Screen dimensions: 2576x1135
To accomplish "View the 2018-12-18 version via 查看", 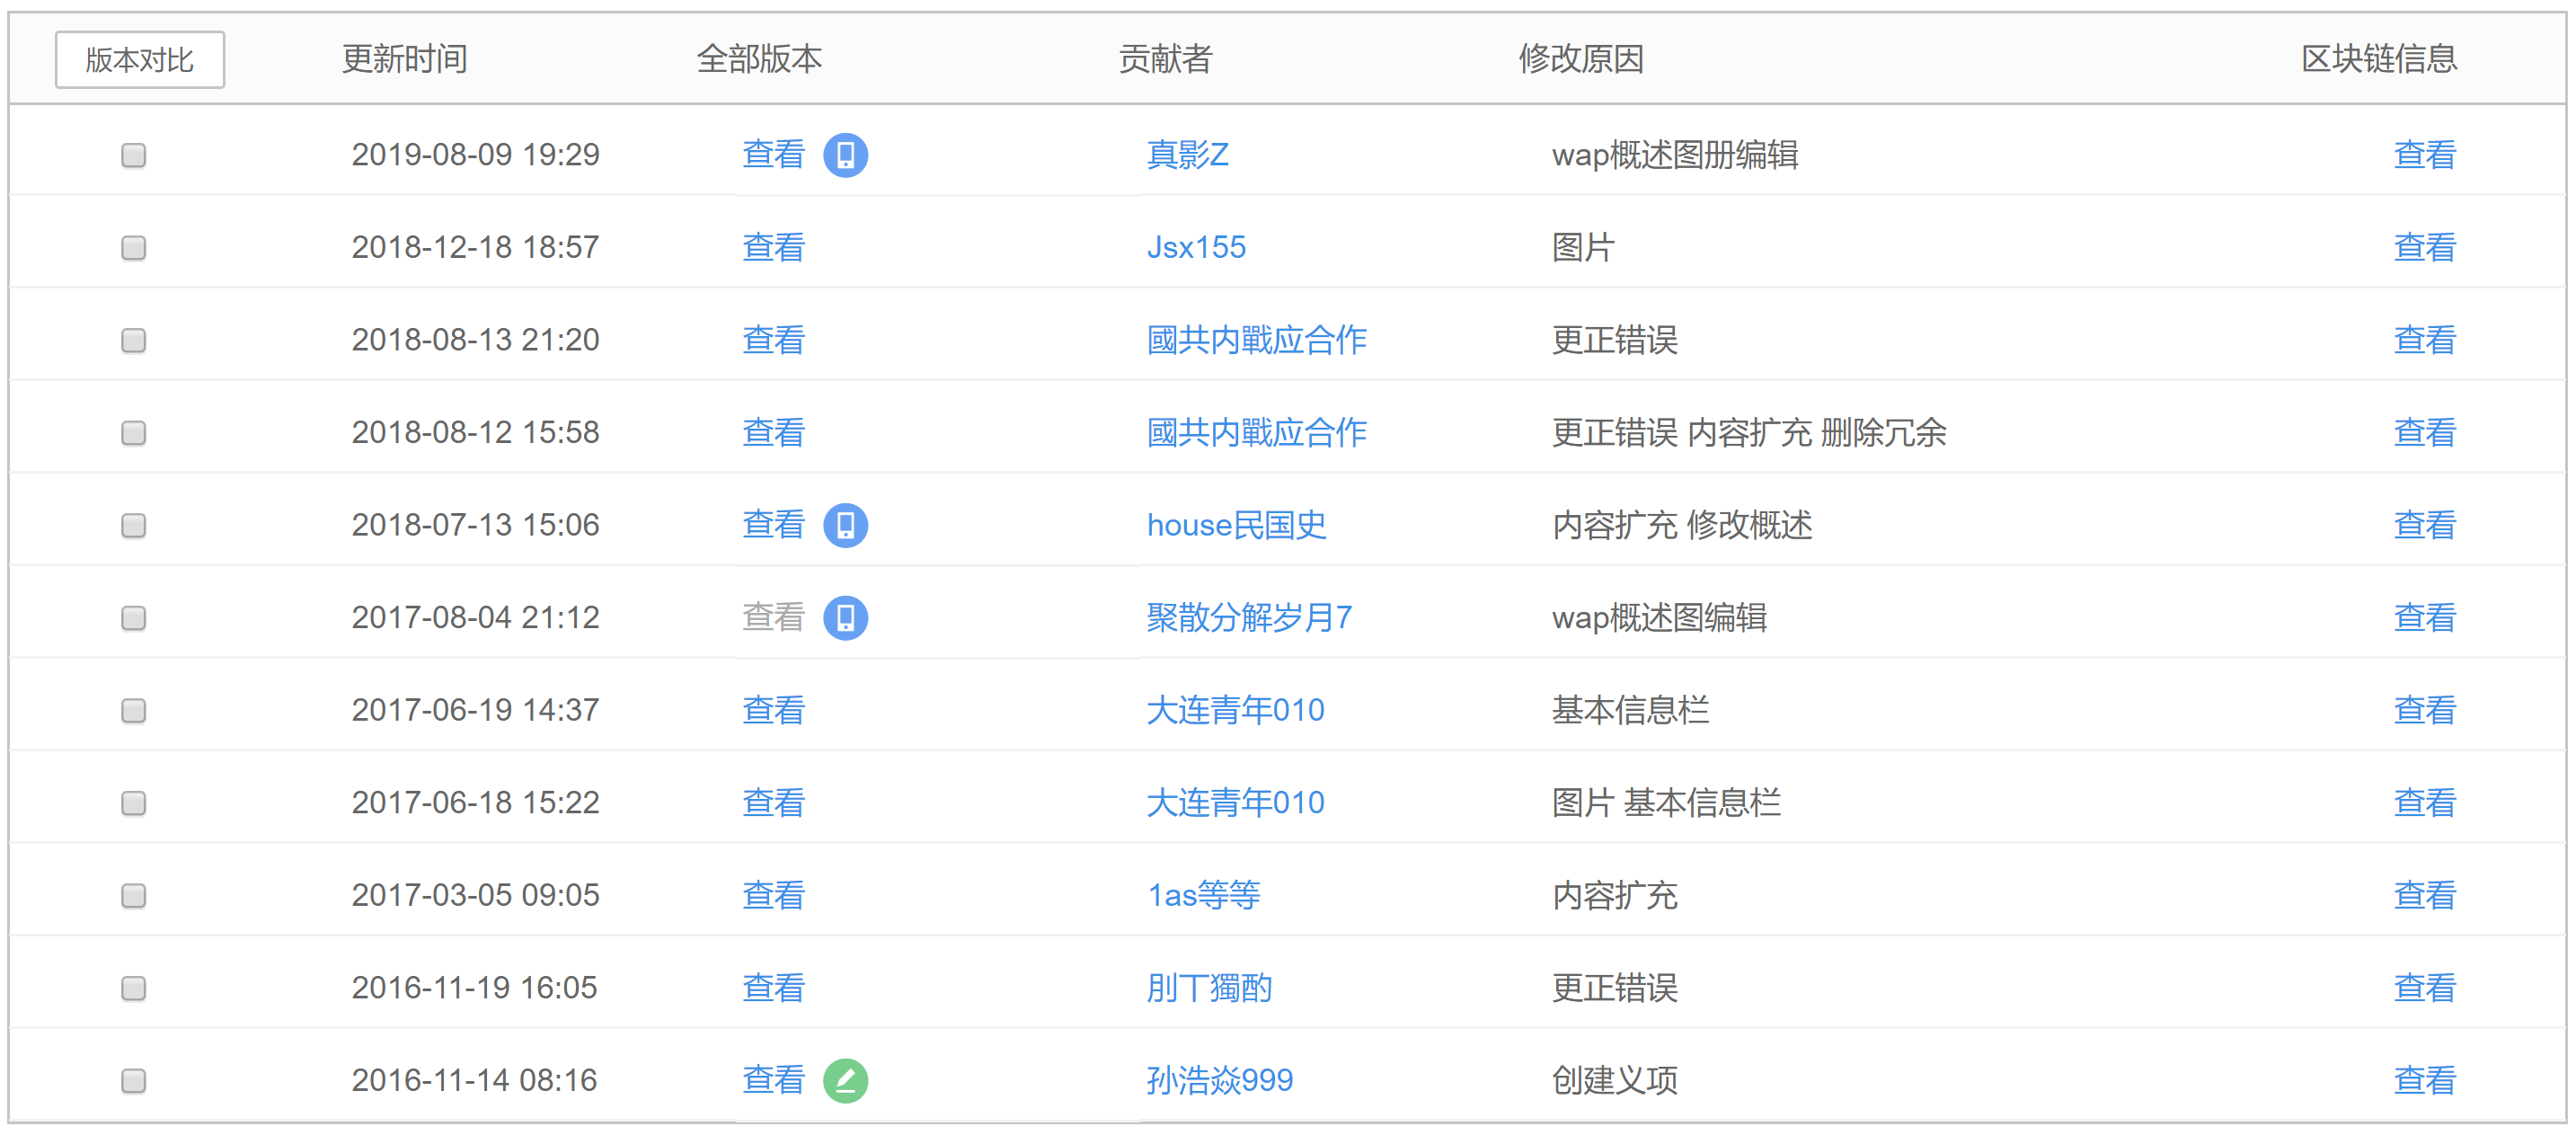I will click(773, 248).
